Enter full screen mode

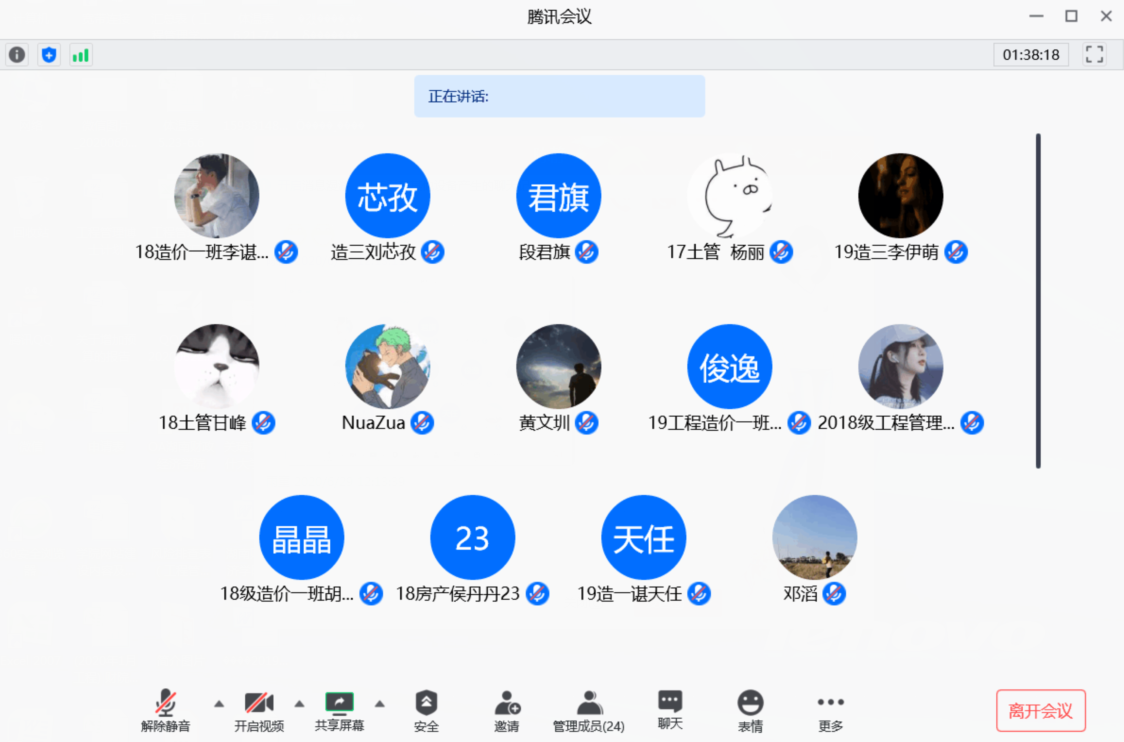pyautogui.click(x=1094, y=54)
